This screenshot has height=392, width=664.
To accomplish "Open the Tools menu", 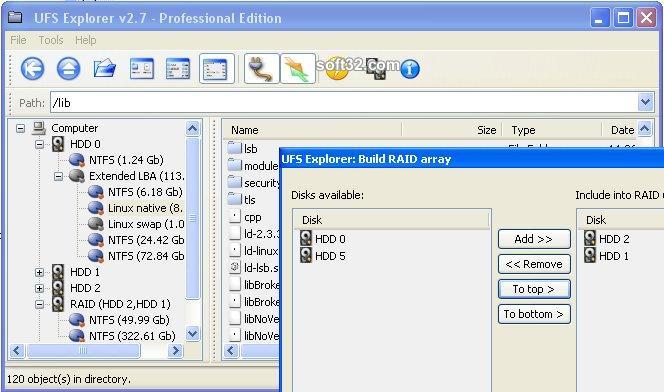I will [51, 40].
